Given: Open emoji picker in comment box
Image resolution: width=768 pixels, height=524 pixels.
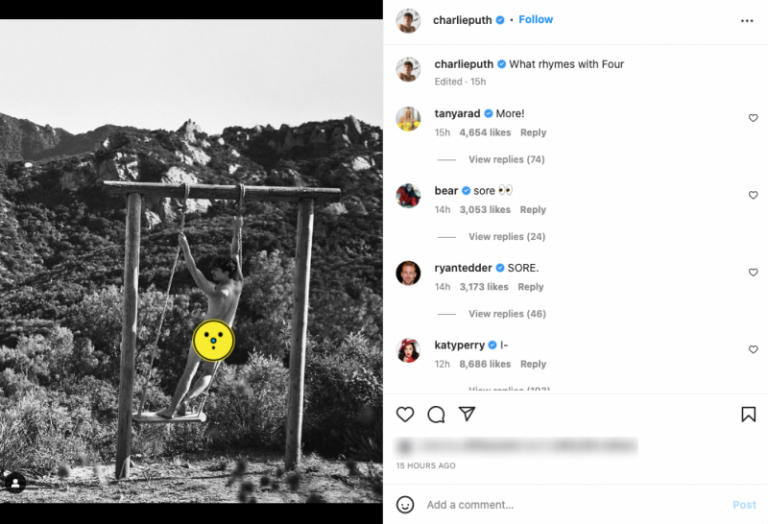Looking at the screenshot, I should 405,504.
